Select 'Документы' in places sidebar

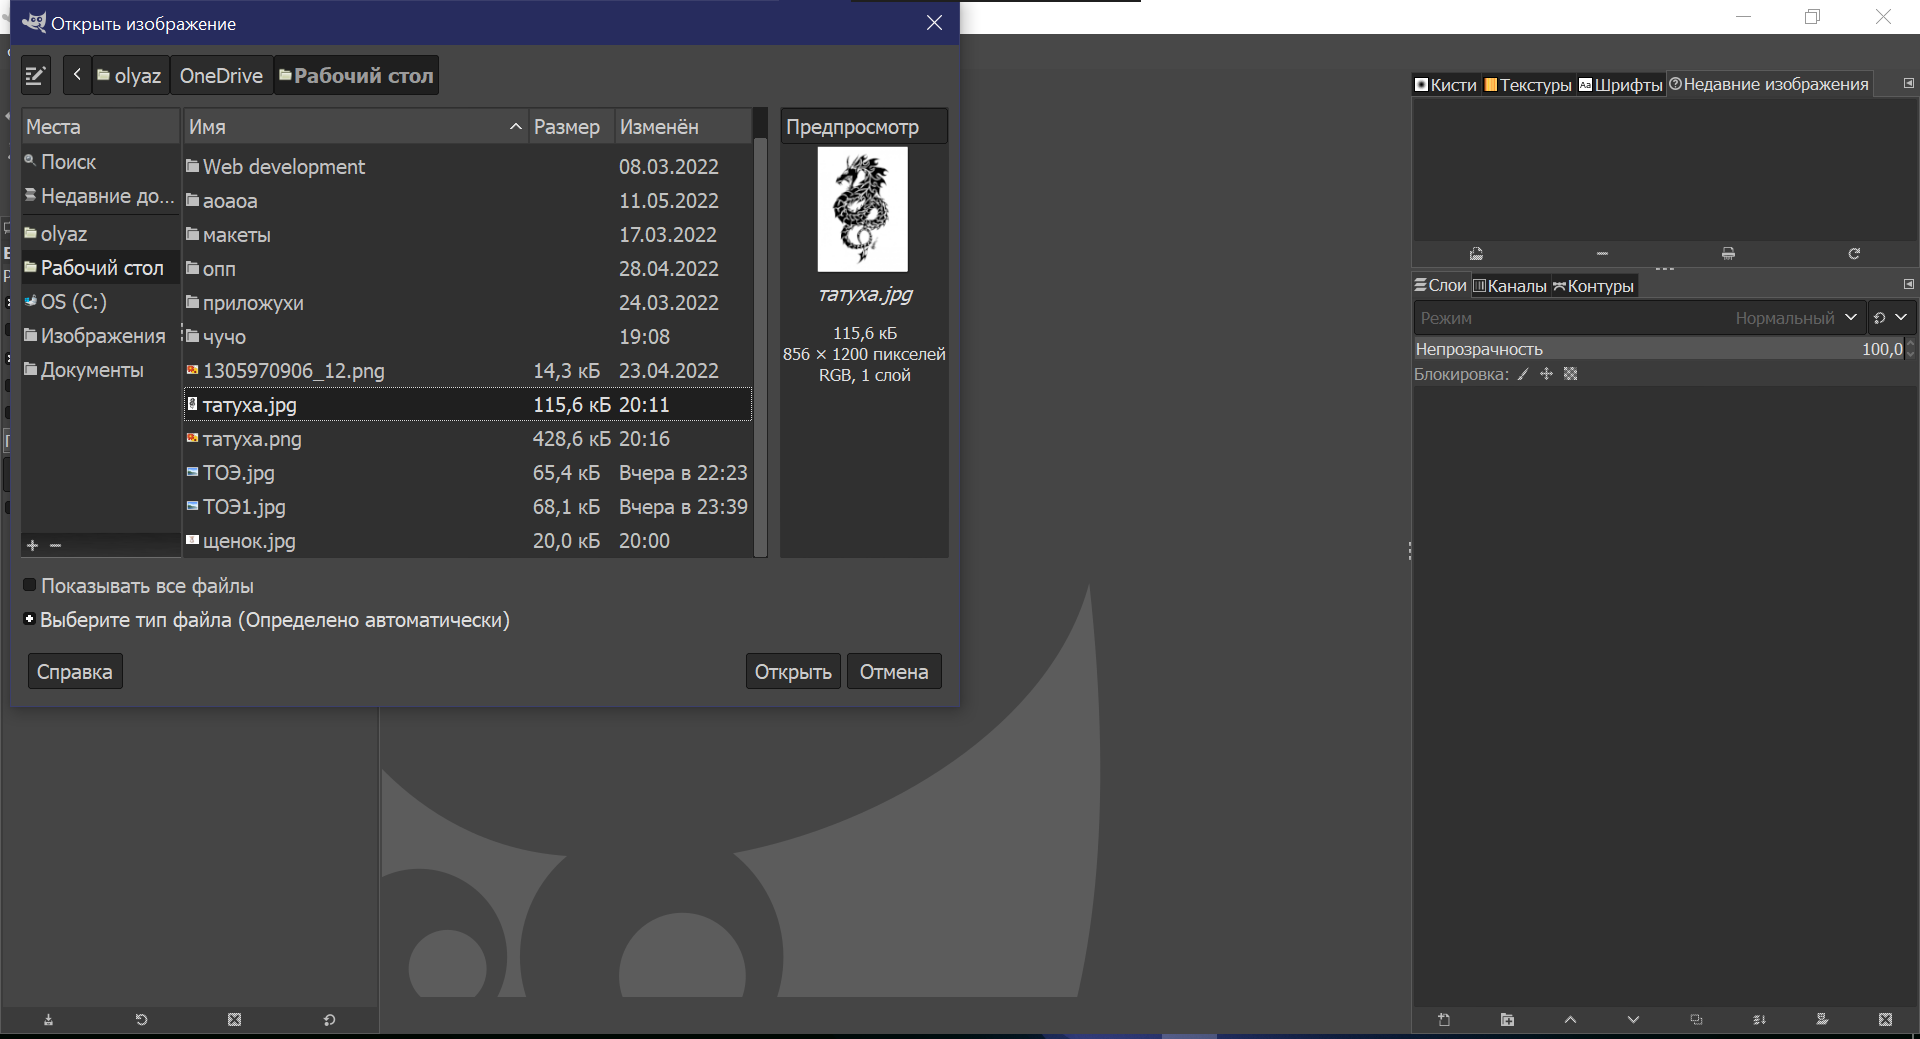click(100, 370)
